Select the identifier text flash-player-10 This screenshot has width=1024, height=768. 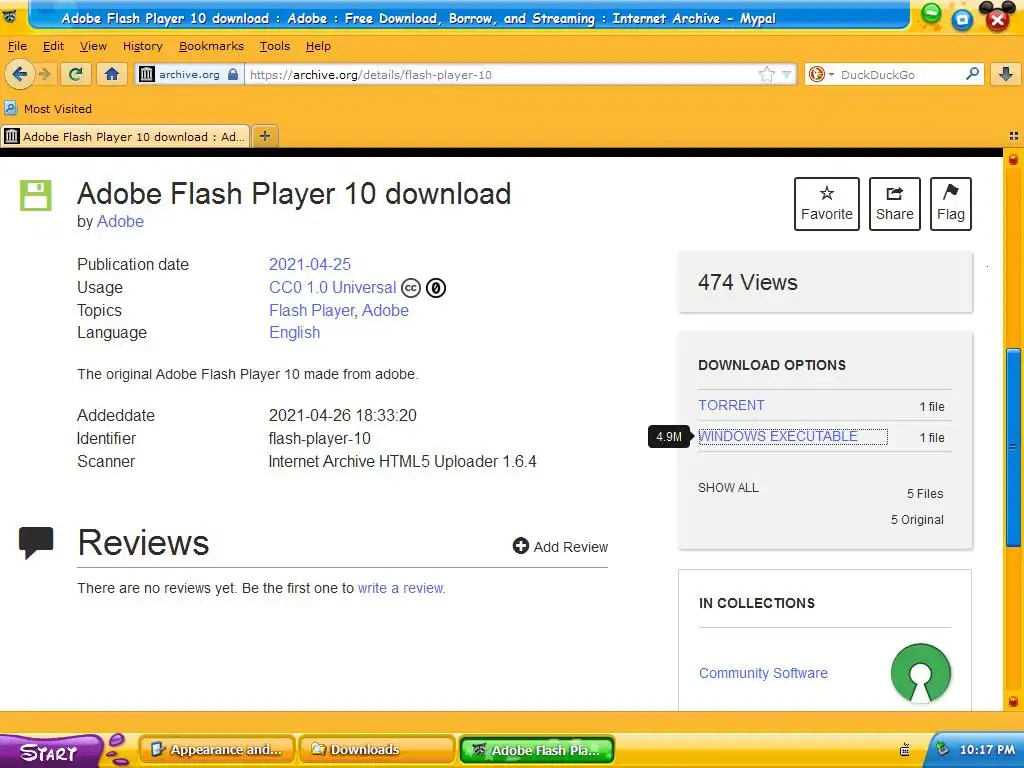click(x=319, y=438)
